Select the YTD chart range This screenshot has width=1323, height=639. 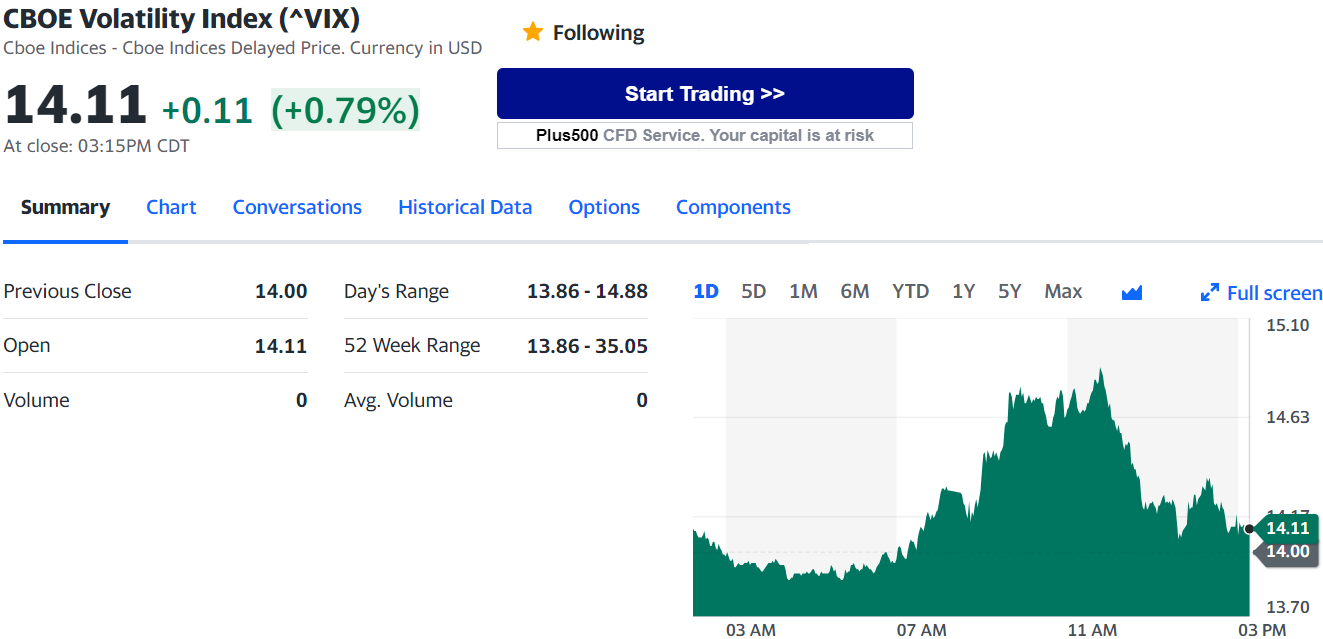[x=910, y=291]
